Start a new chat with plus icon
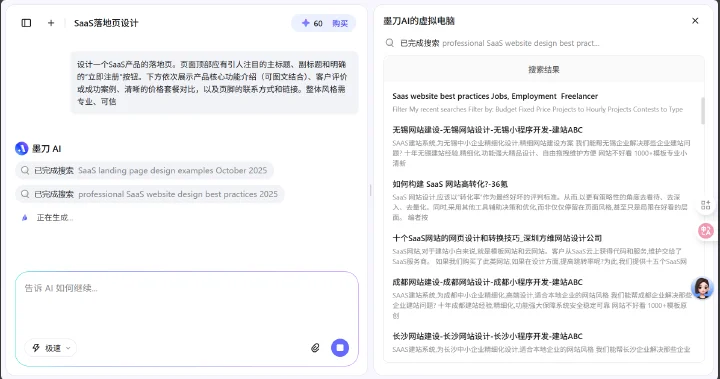 click(51, 23)
